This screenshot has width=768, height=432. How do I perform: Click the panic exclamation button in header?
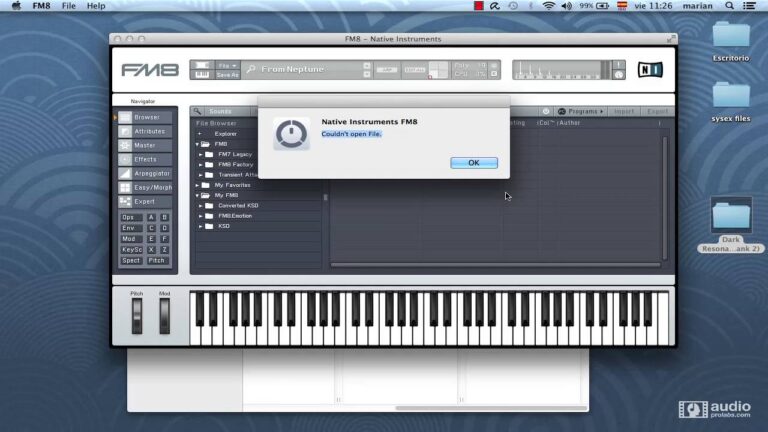(x=619, y=65)
